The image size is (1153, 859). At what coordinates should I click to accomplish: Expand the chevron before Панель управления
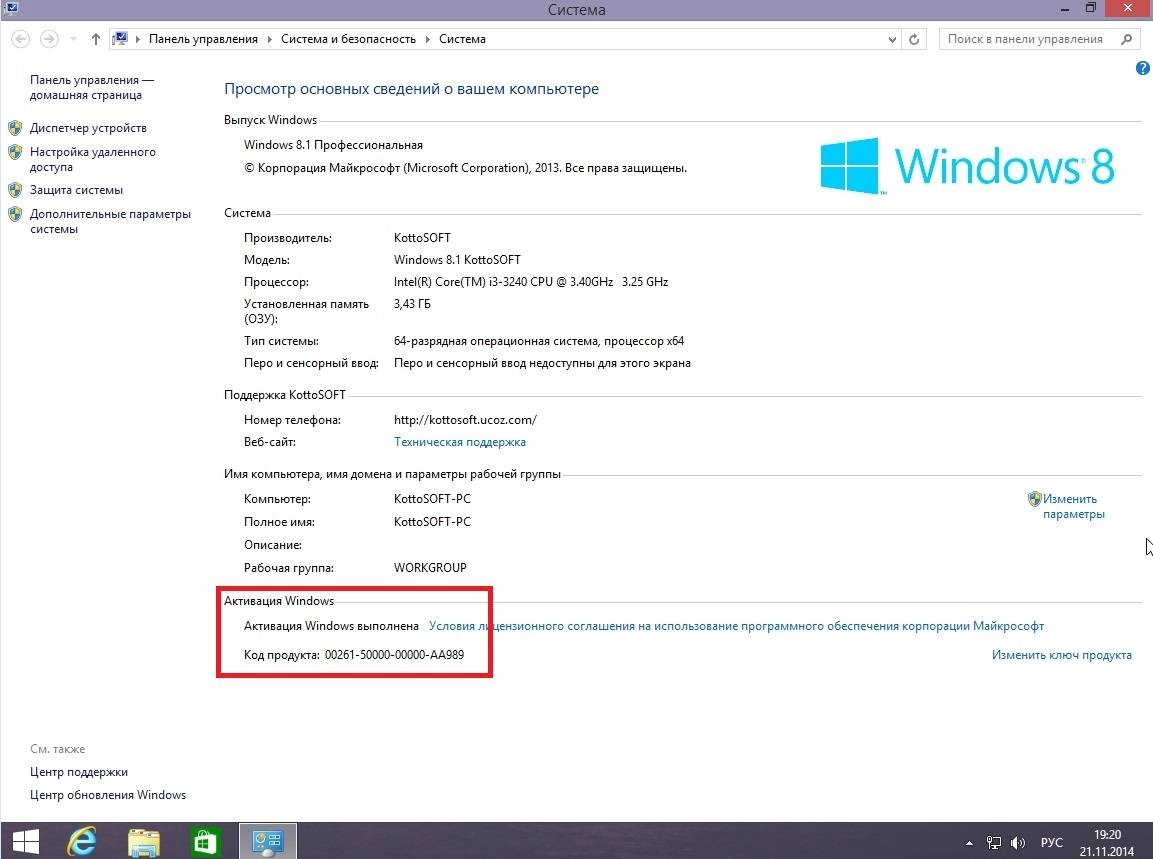click(x=138, y=39)
